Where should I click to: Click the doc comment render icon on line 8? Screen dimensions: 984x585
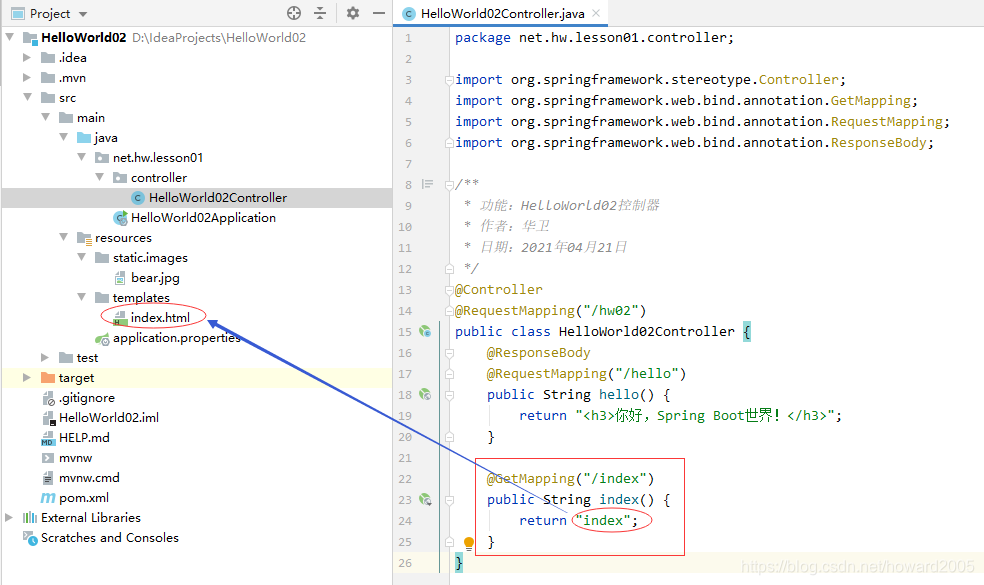point(427,184)
